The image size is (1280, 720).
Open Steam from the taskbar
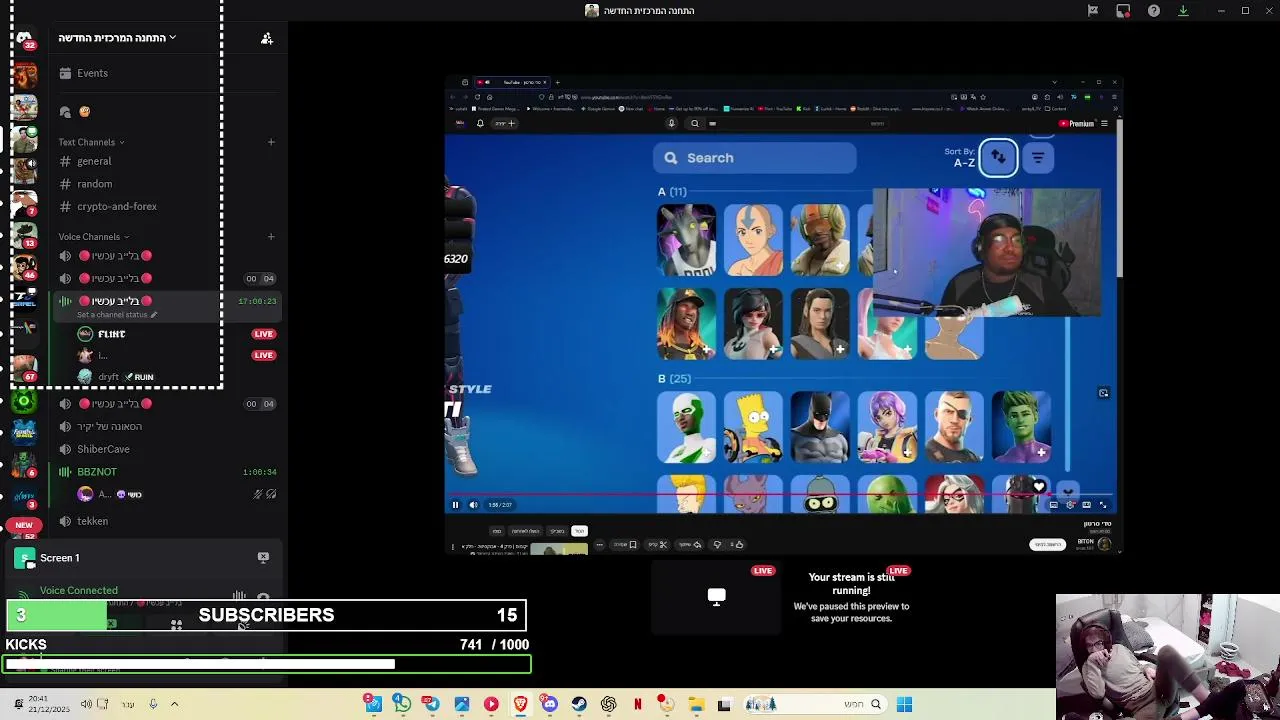[579, 704]
